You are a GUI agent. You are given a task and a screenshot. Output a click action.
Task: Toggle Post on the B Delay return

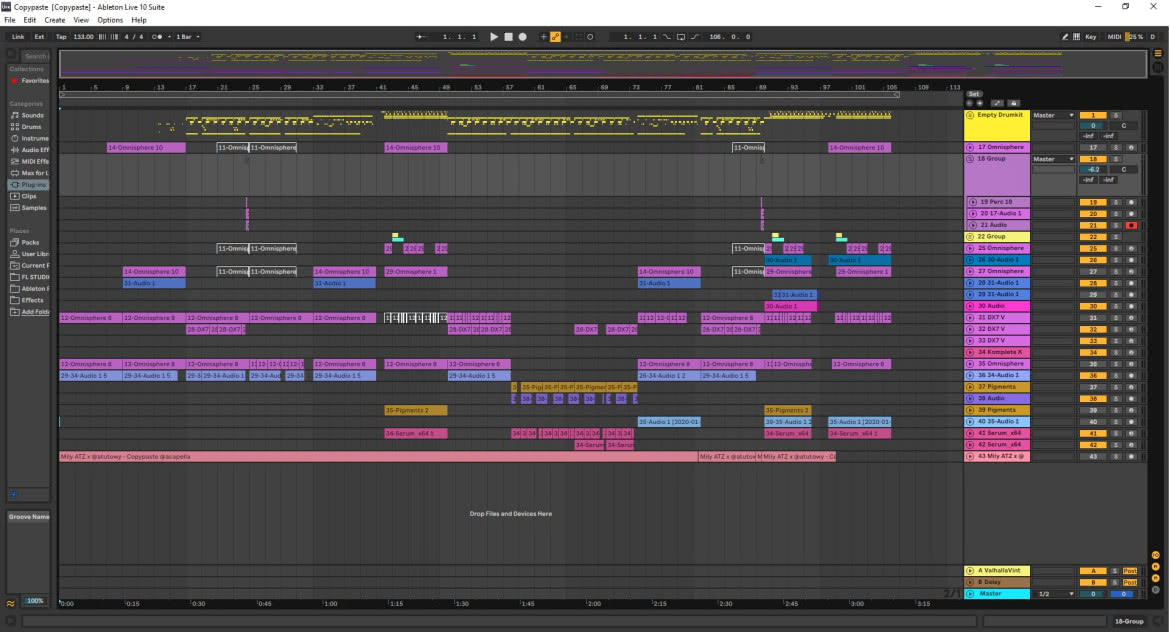(x=1130, y=582)
